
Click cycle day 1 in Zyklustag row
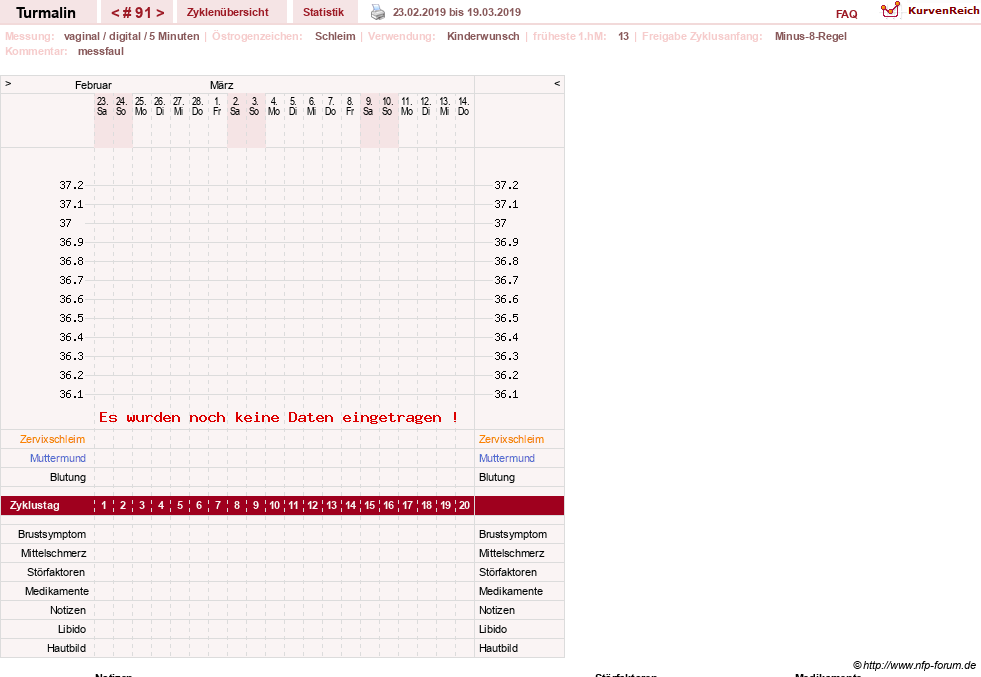(104, 506)
